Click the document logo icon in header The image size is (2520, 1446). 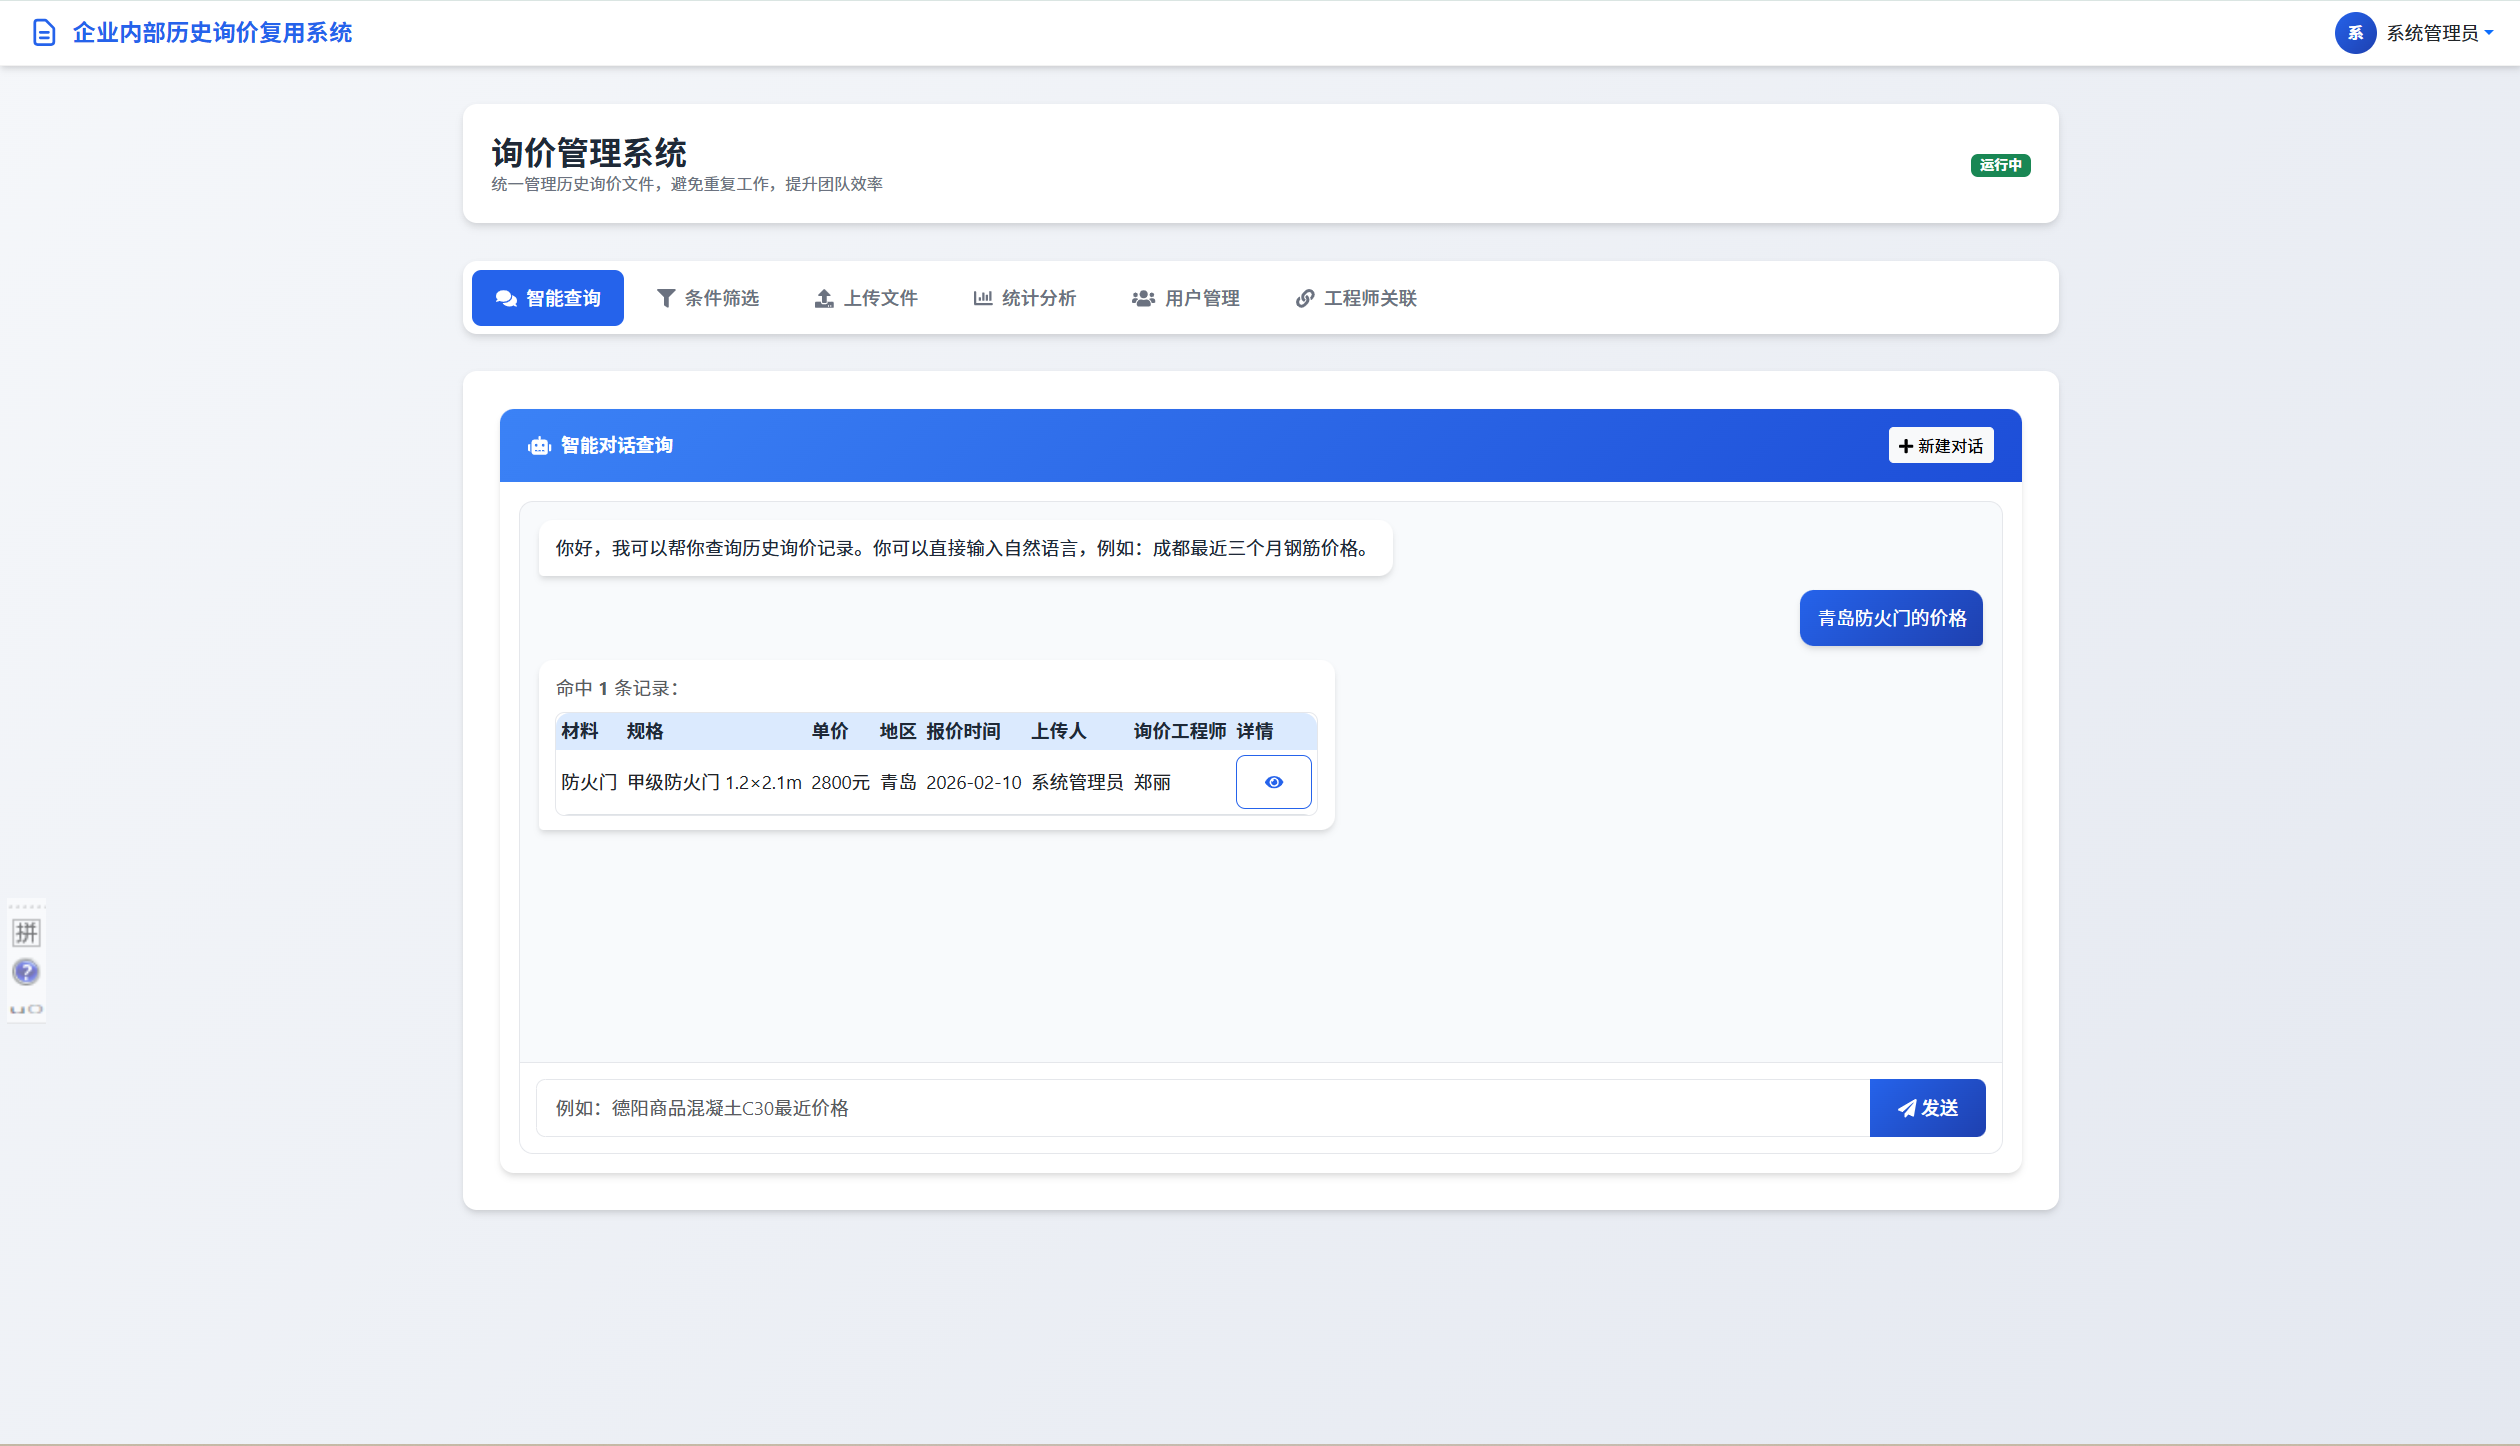click(x=44, y=33)
